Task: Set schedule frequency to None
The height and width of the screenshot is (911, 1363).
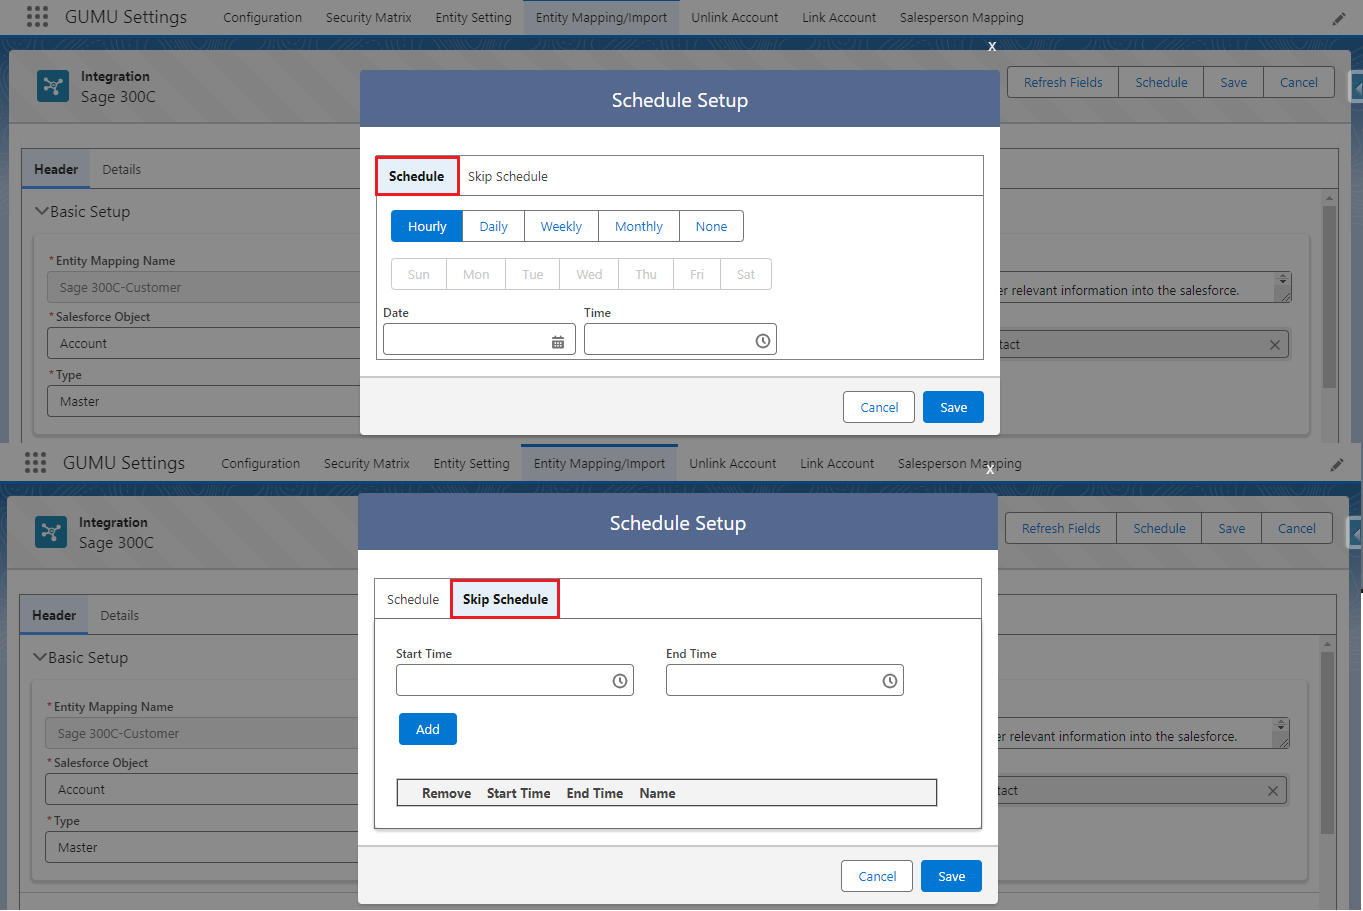Action: pos(711,227)
